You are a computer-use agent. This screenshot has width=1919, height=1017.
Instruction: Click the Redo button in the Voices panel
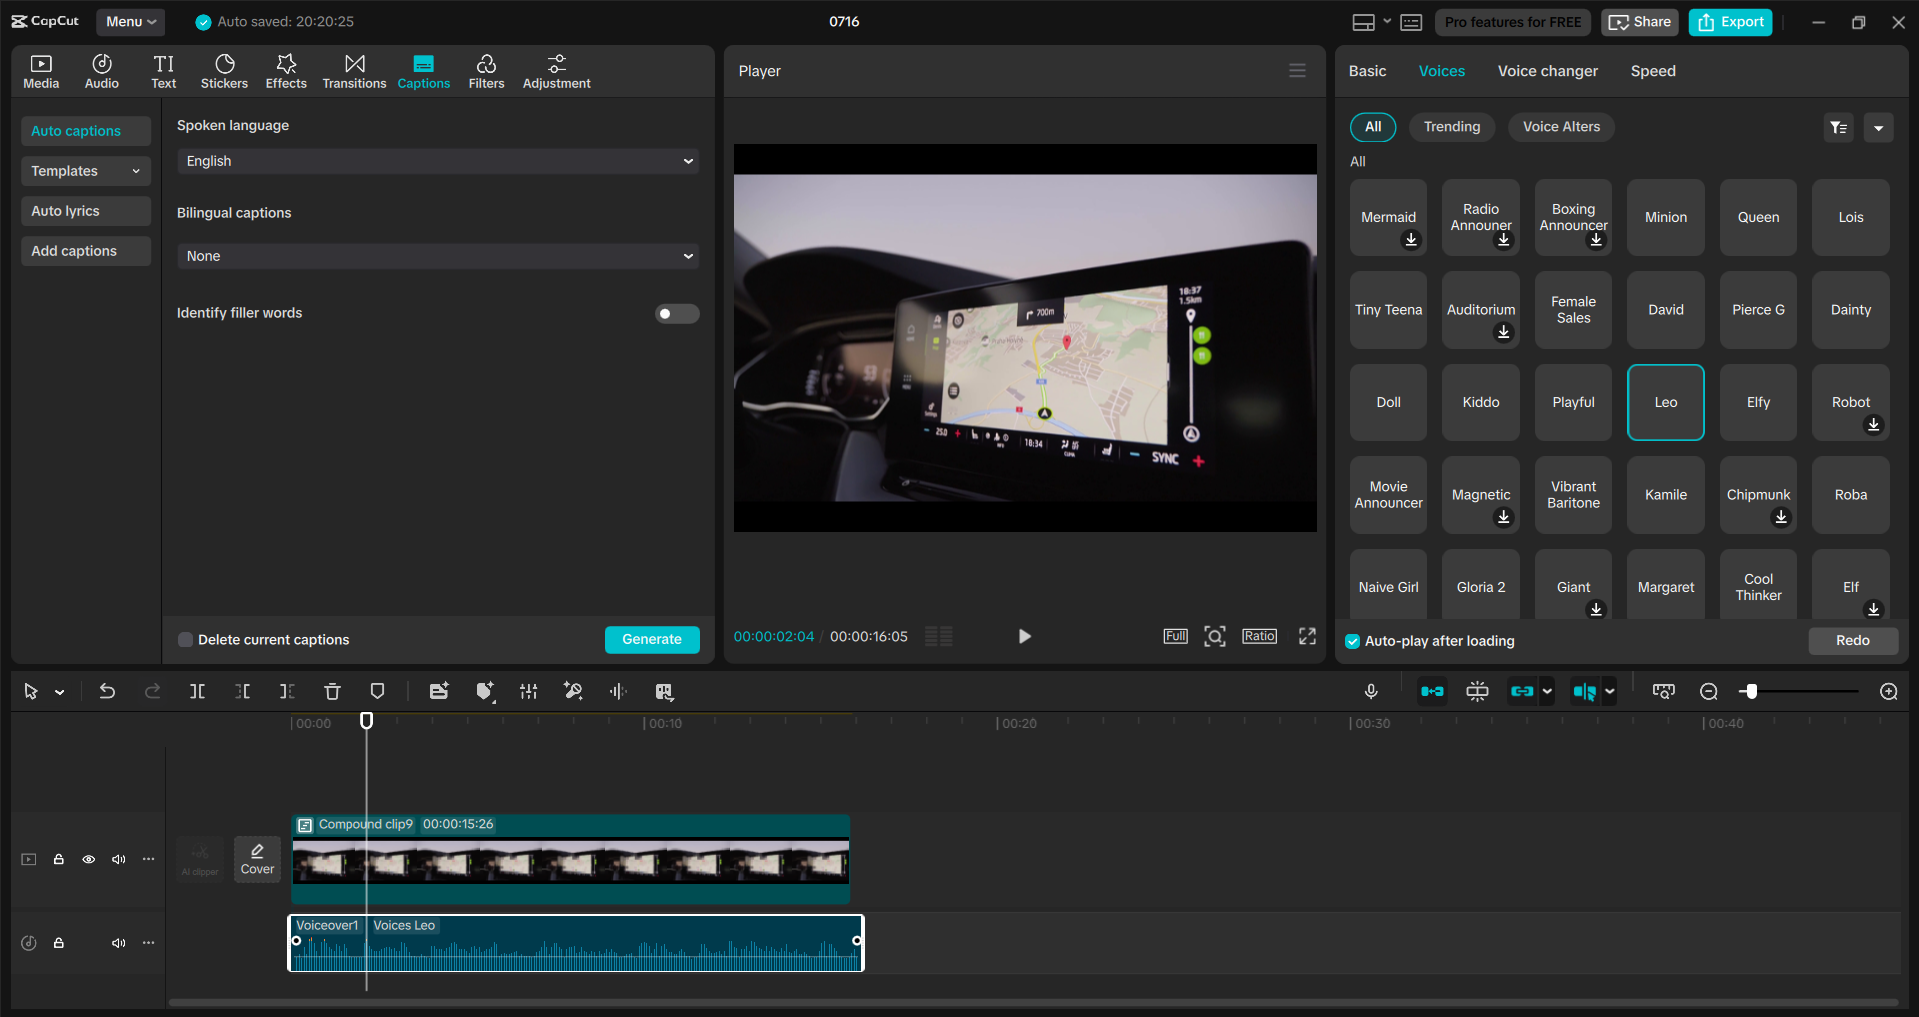(x=1852, y=640)
